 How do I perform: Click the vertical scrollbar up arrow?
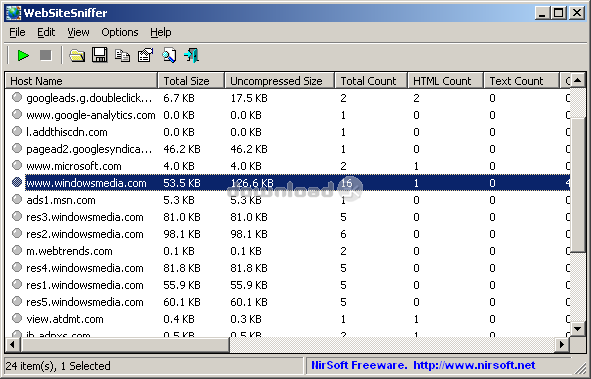[577, 80]
